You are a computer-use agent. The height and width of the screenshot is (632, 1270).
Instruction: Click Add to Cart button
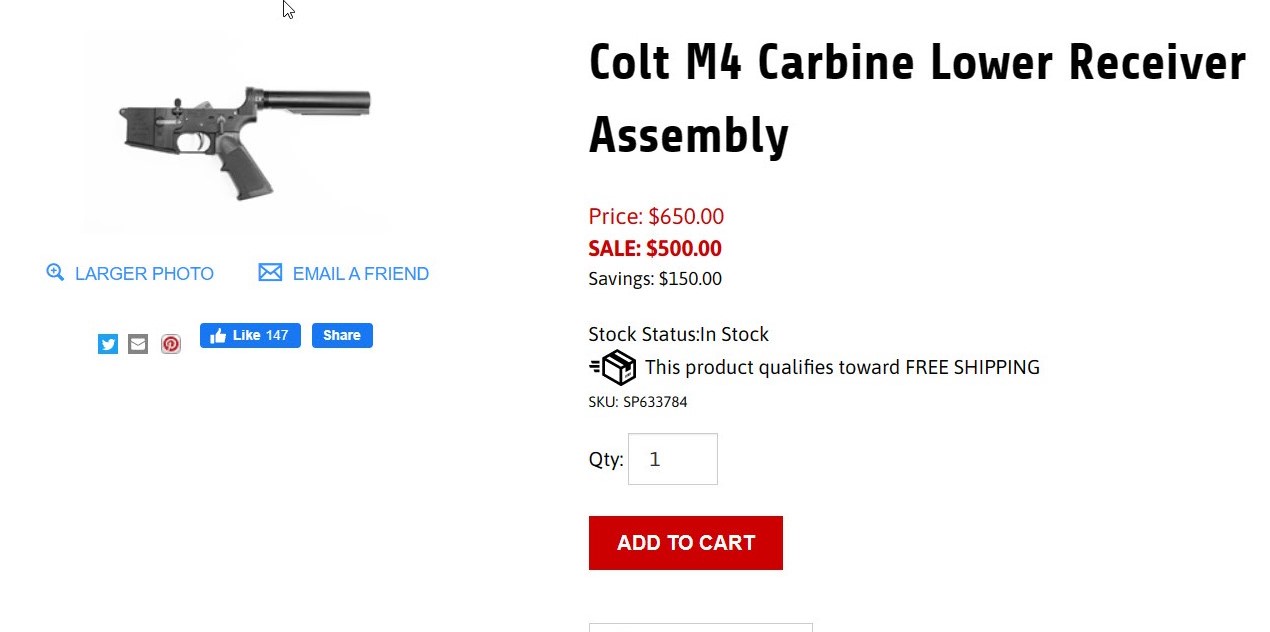(x=685, y=543)
